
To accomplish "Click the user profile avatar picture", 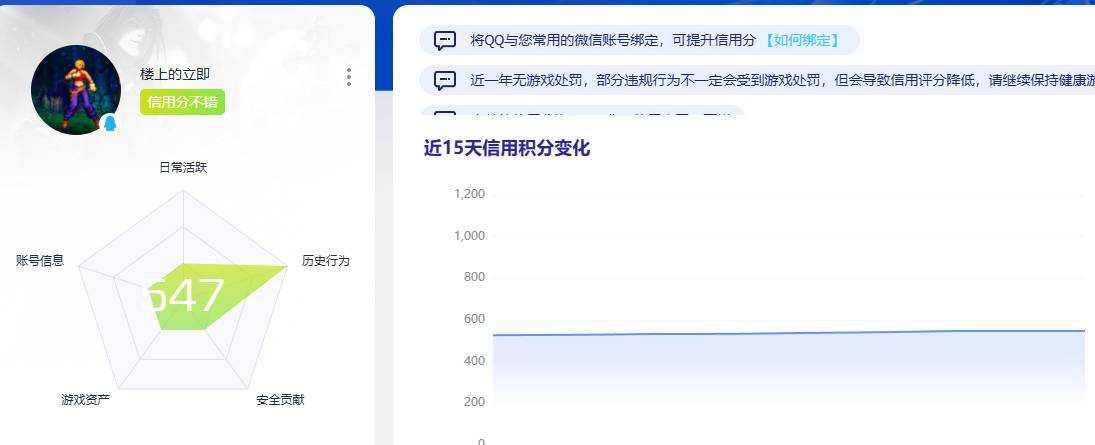I will 75,89.
